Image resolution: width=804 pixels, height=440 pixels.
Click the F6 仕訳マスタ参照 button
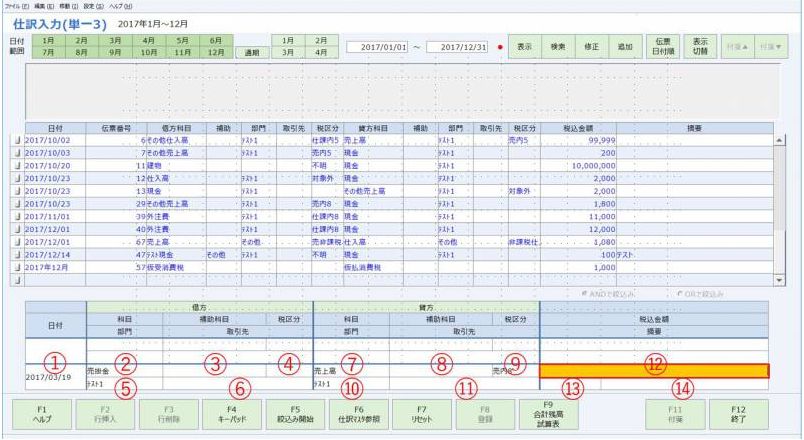pyautogui.click(x=359, y=414)
